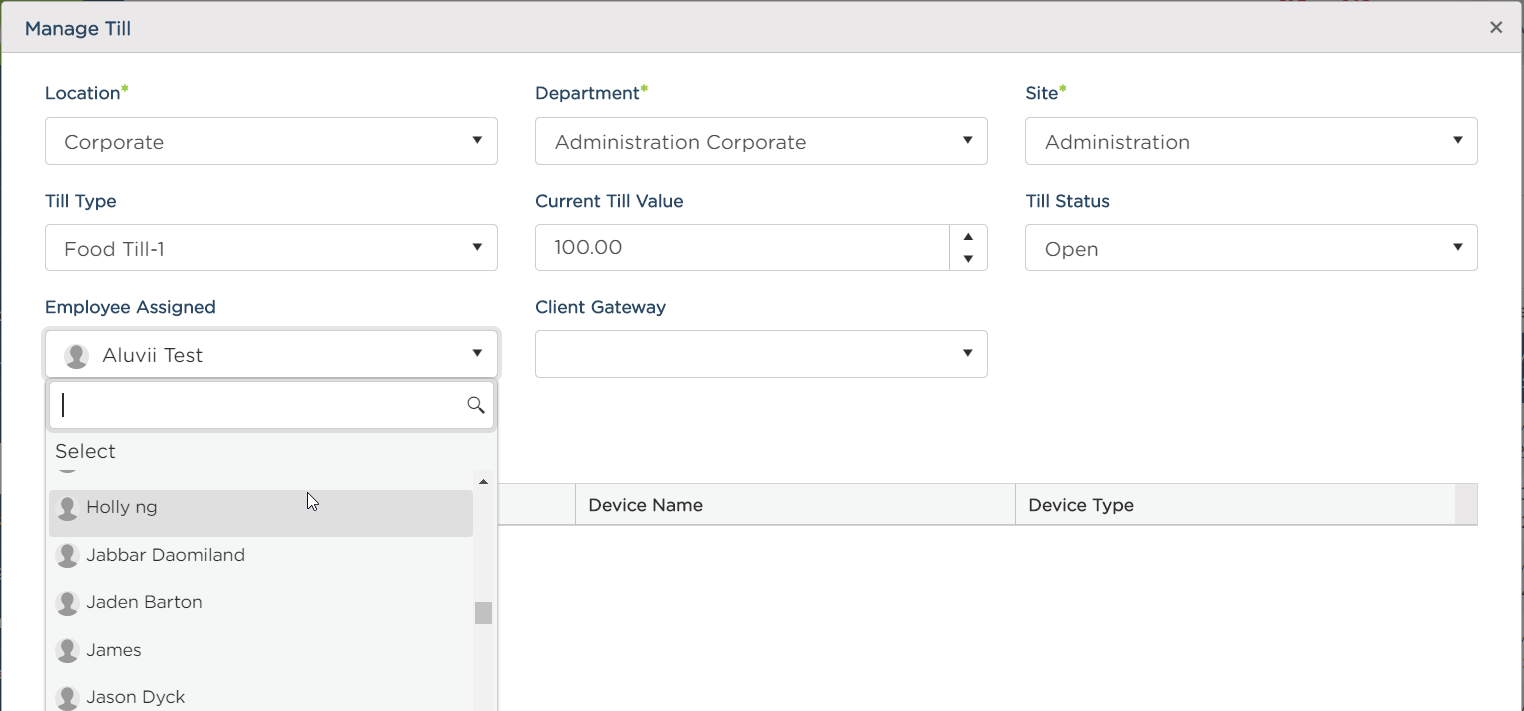The height and width of the screenshot is (711, 1524).
Task: Click the person icon next to Holly ng
Action: point(67,507)
